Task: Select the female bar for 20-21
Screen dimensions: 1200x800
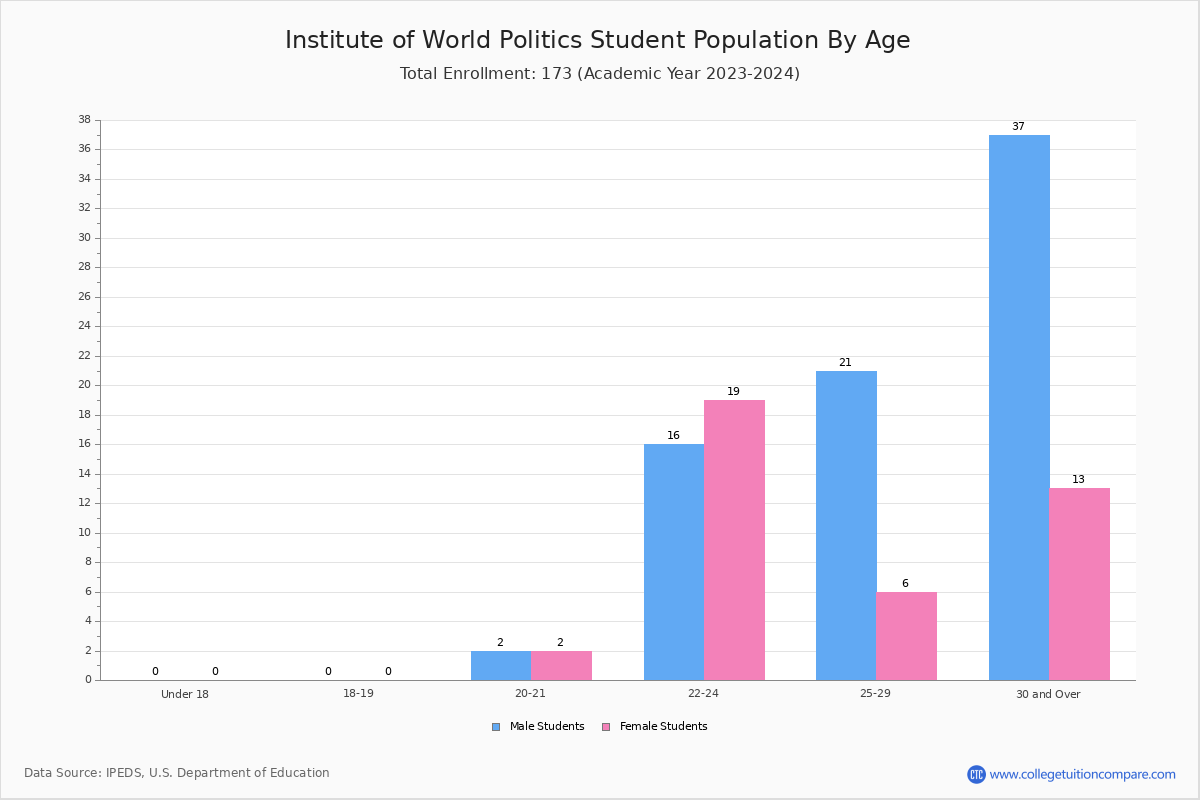Action: pyautogui.click(x=562, y=666)
